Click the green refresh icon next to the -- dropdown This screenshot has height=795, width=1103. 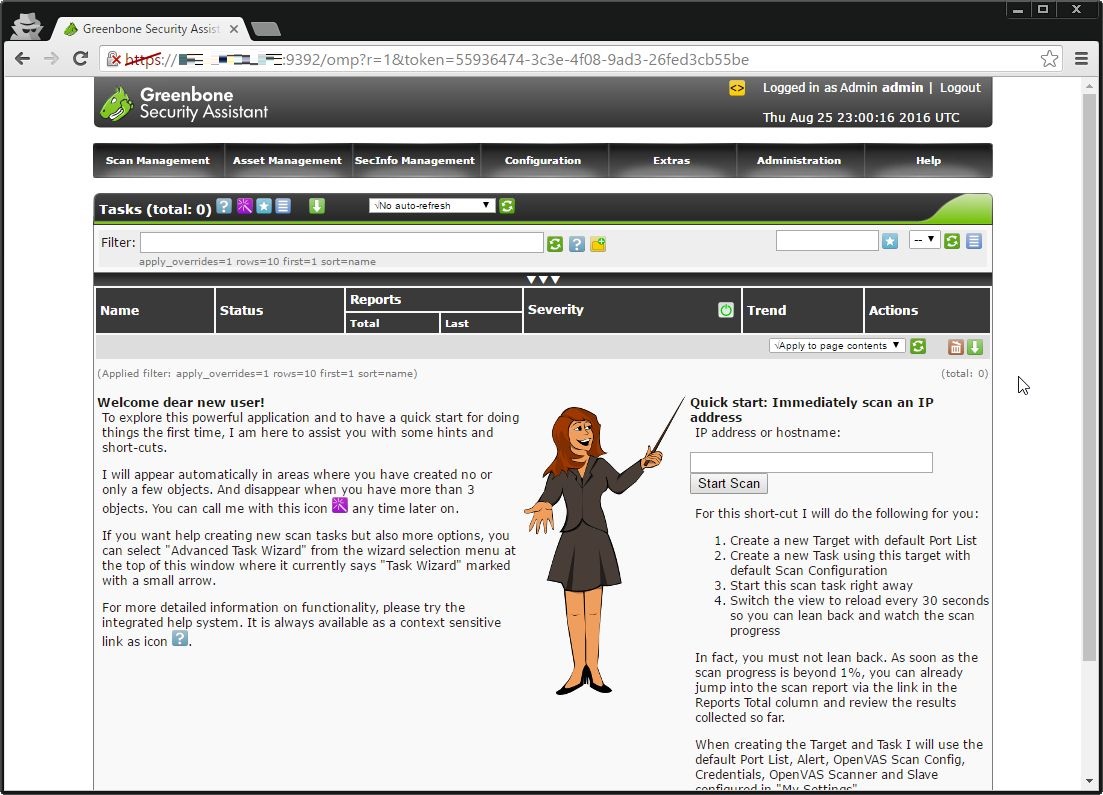[x=952, y=241]
